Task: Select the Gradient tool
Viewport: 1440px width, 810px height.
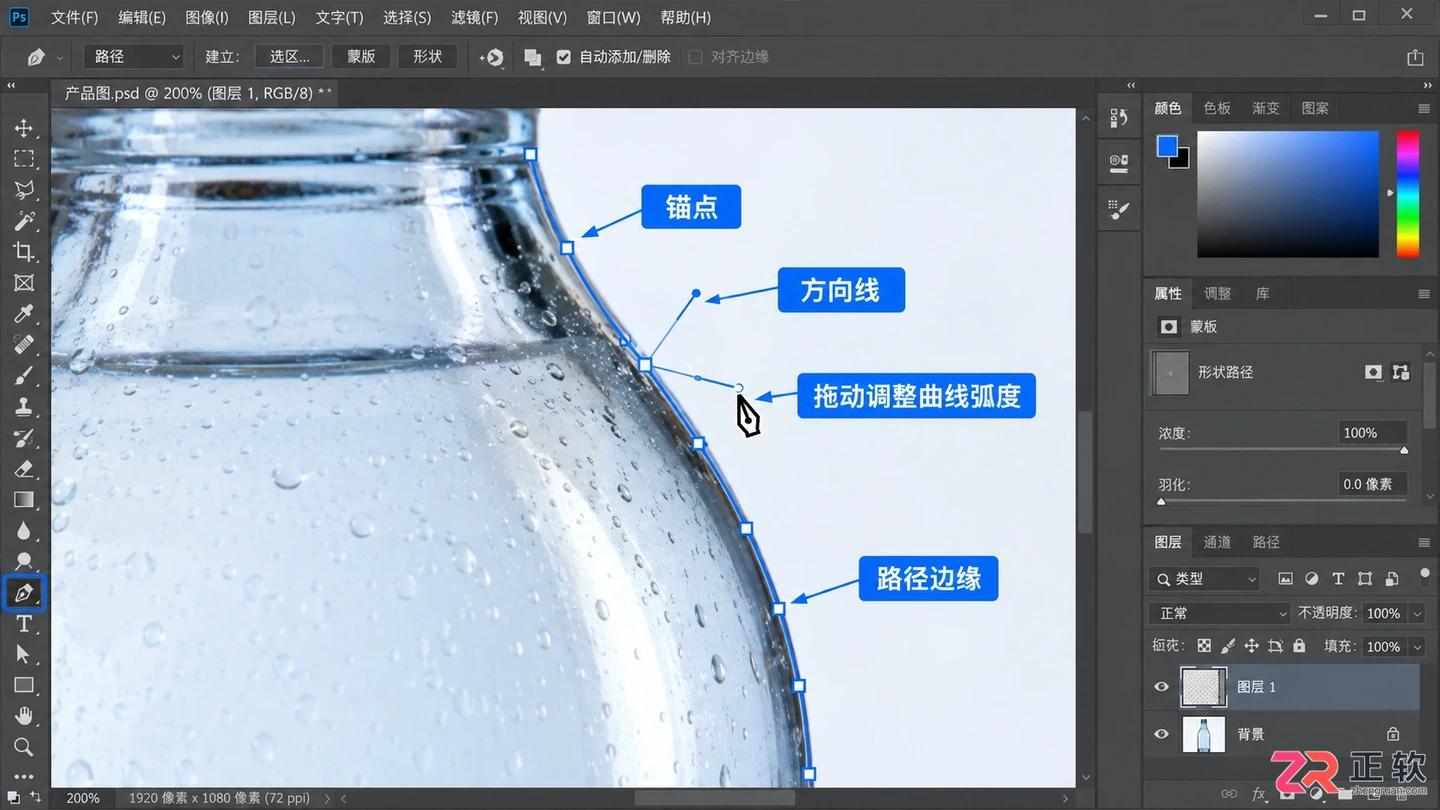Action: (x=24, y=500)
